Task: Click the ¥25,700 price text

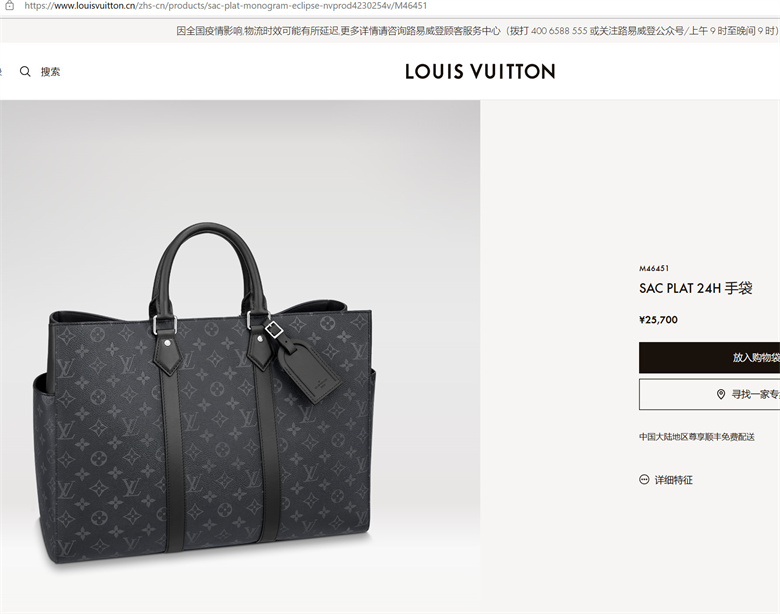Action: pyautogui.click(x=658, y=320)
